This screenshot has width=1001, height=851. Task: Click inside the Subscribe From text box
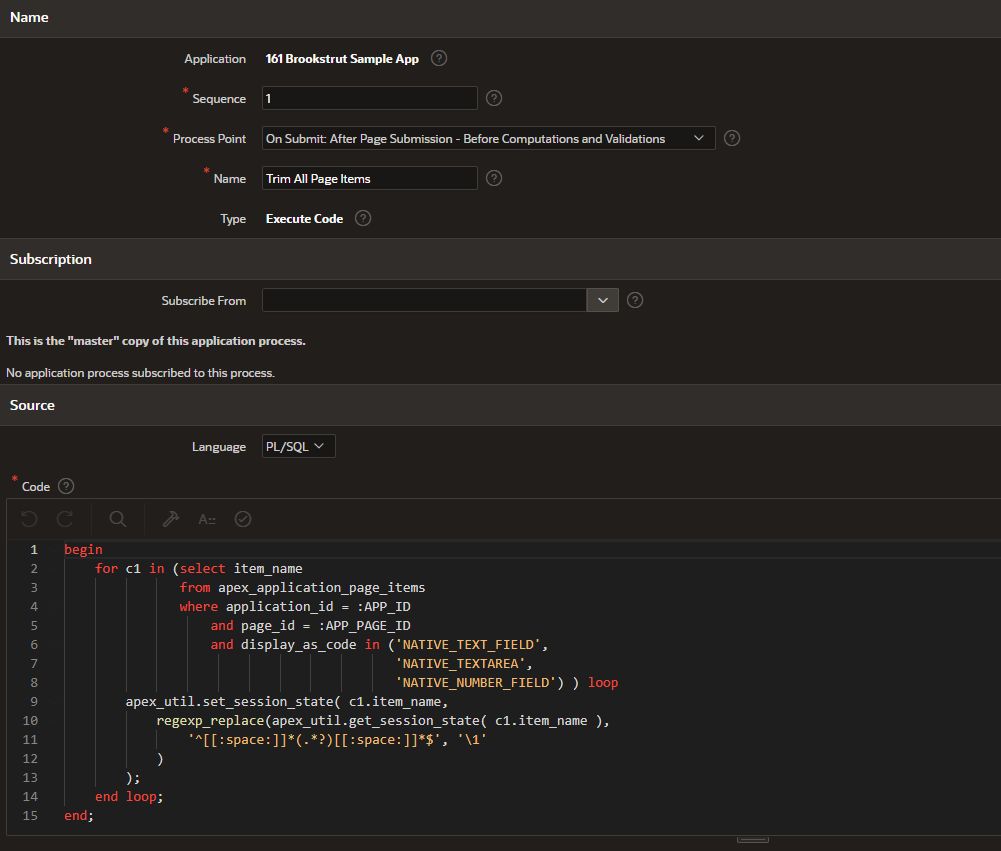[x=424, y=300]
